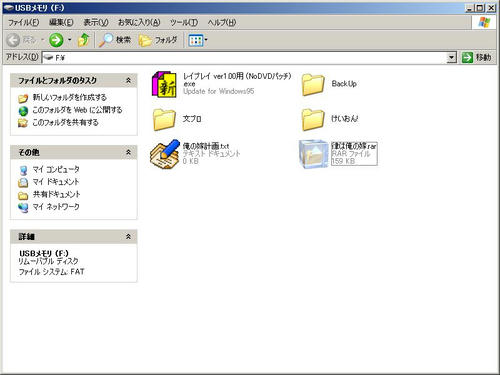Click the share folder task icon
Screen dimensions: 500x375
tap(23, 123)
